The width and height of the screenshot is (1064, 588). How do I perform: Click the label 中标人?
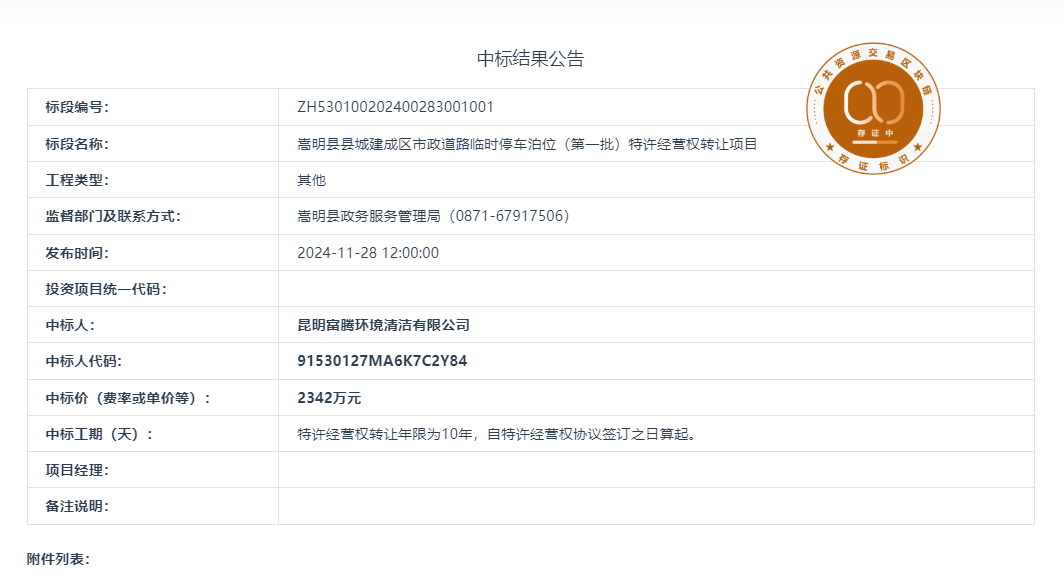coord(70,325)
